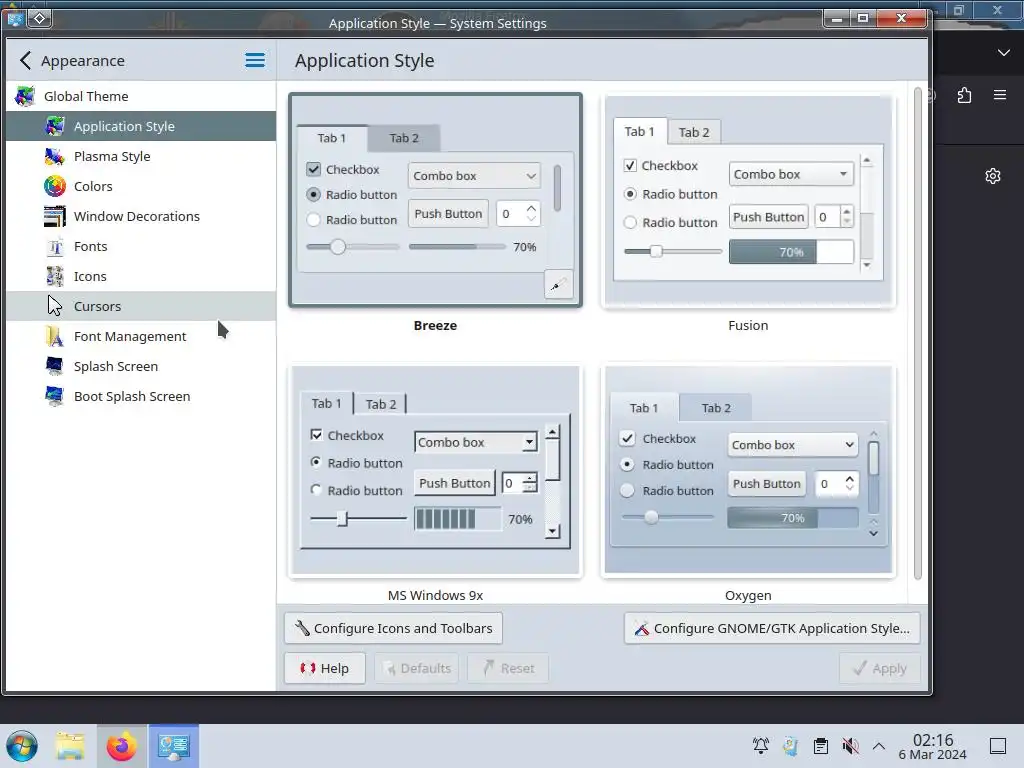
Task: Click the notifications bell tray icon
Action: (761, 746)
